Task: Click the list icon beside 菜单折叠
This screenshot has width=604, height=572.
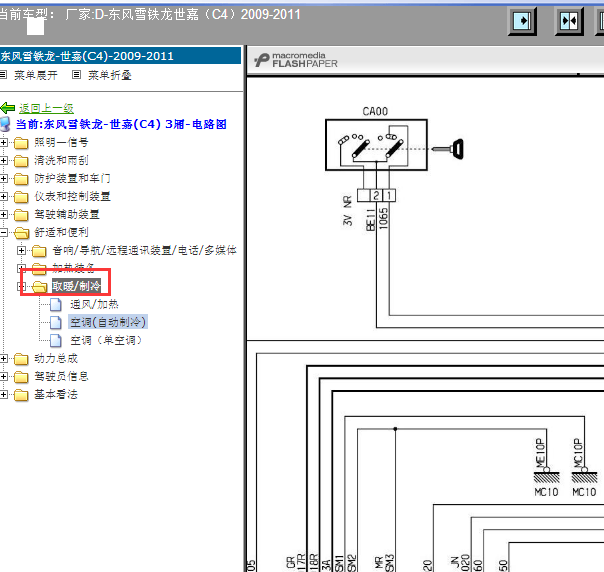Action: click(76, 75)
